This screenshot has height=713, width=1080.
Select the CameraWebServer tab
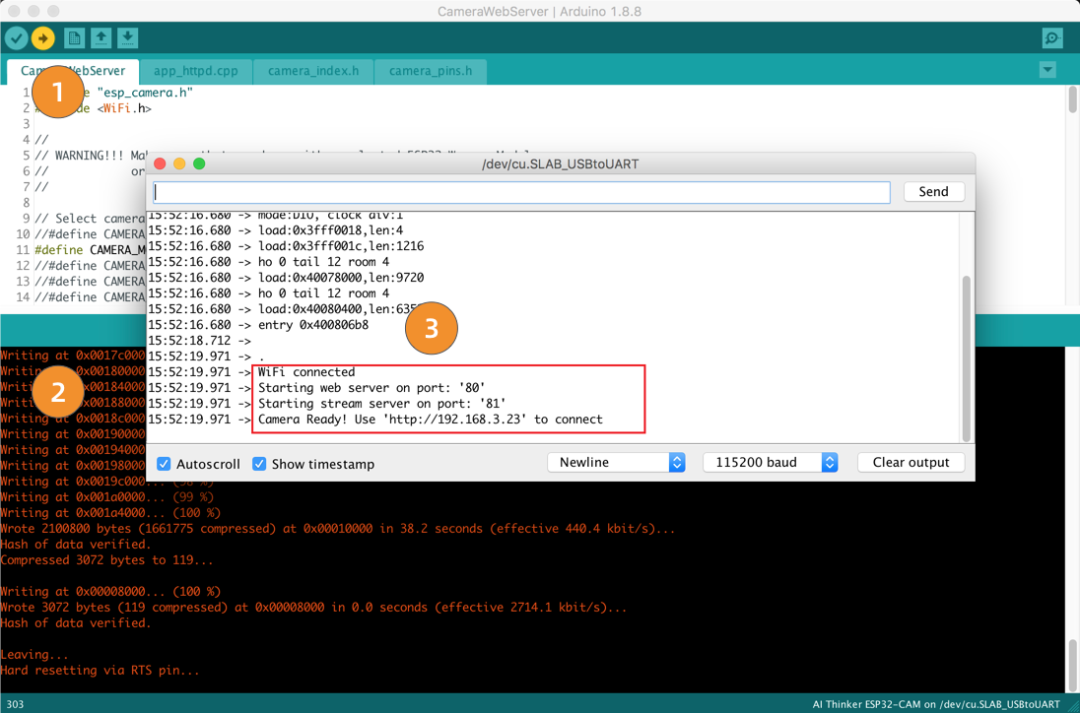pyautogui.click(x=72, y=71)
